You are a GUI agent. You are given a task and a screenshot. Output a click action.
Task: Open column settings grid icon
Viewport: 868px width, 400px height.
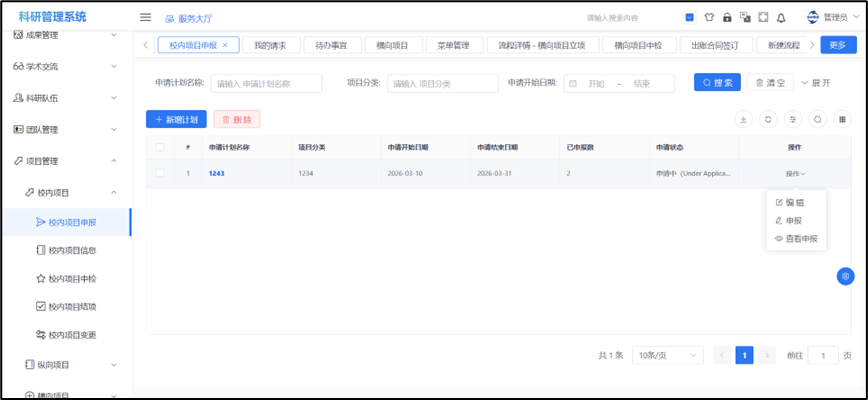coord(843,119)
